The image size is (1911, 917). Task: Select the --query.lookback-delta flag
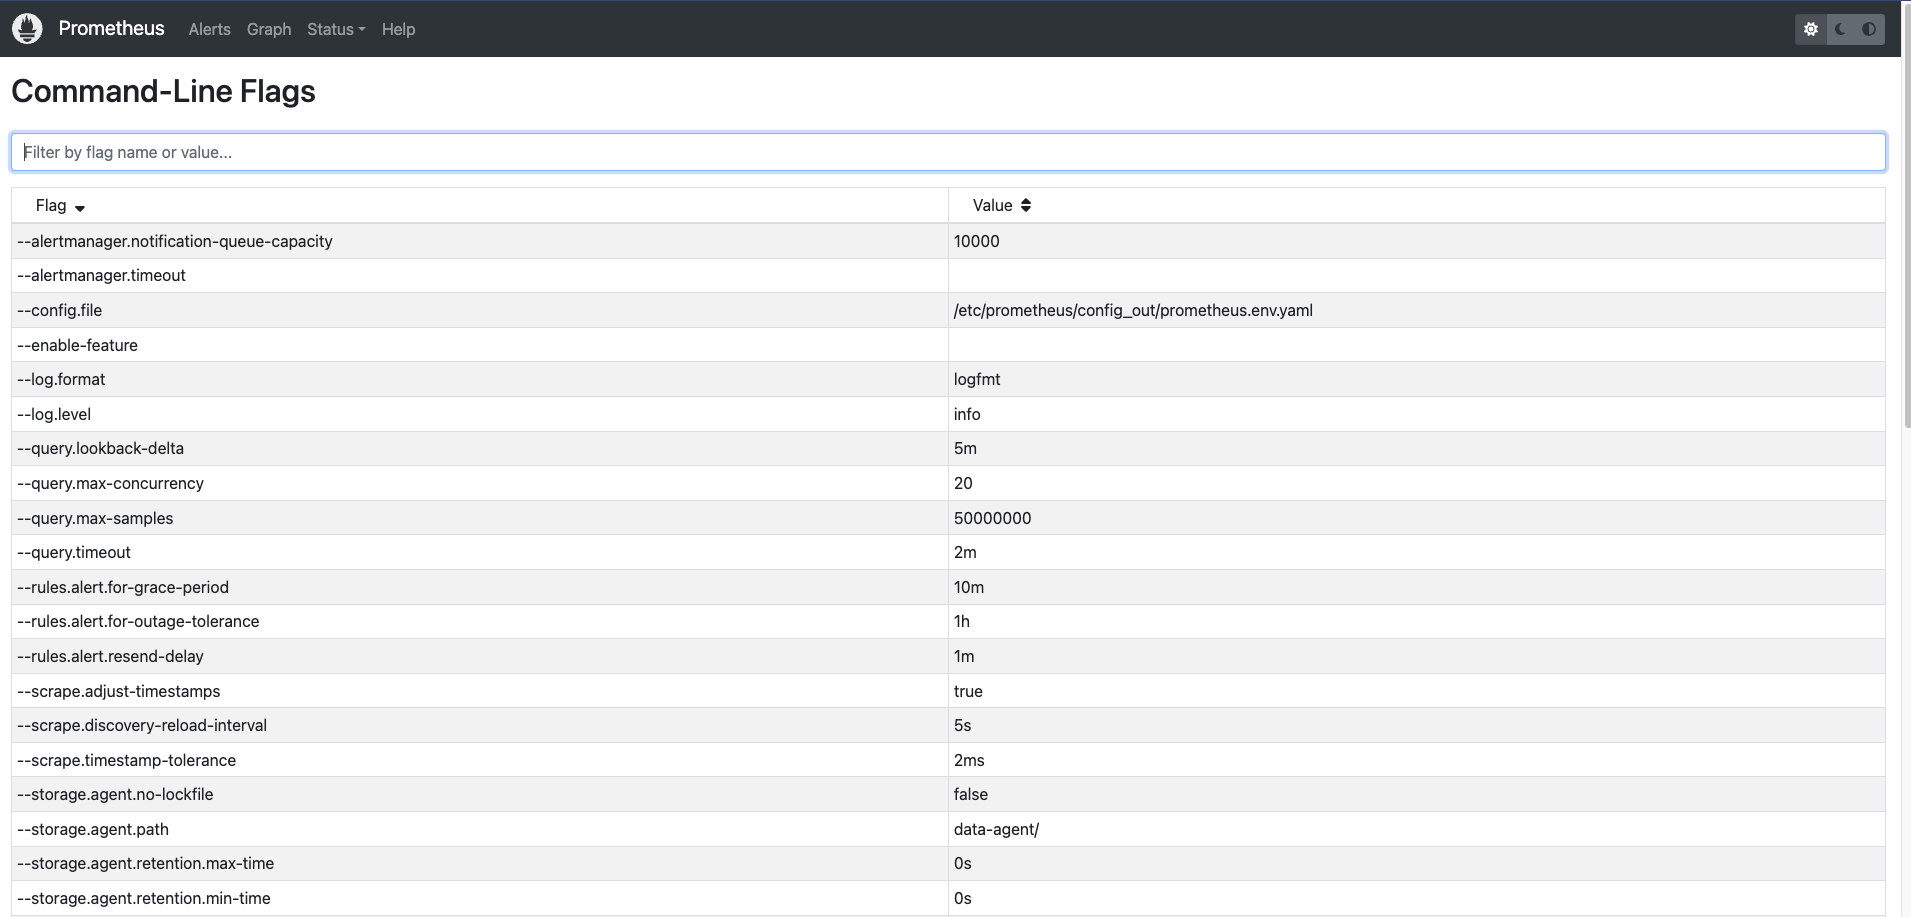pos(100,448)
